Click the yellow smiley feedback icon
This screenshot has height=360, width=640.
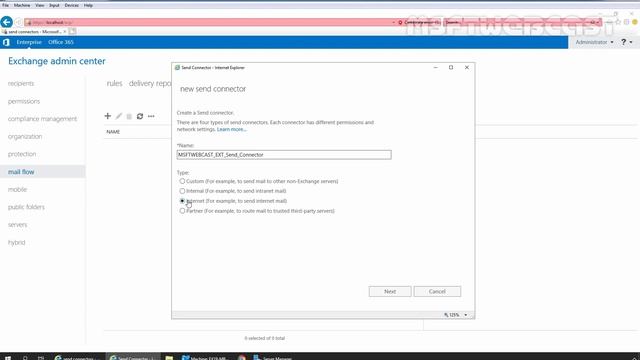[635, 22]
